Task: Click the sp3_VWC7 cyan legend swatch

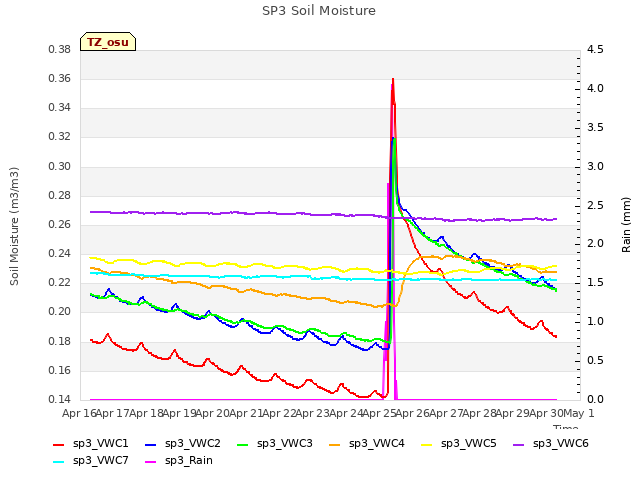Action: (59, 462)
